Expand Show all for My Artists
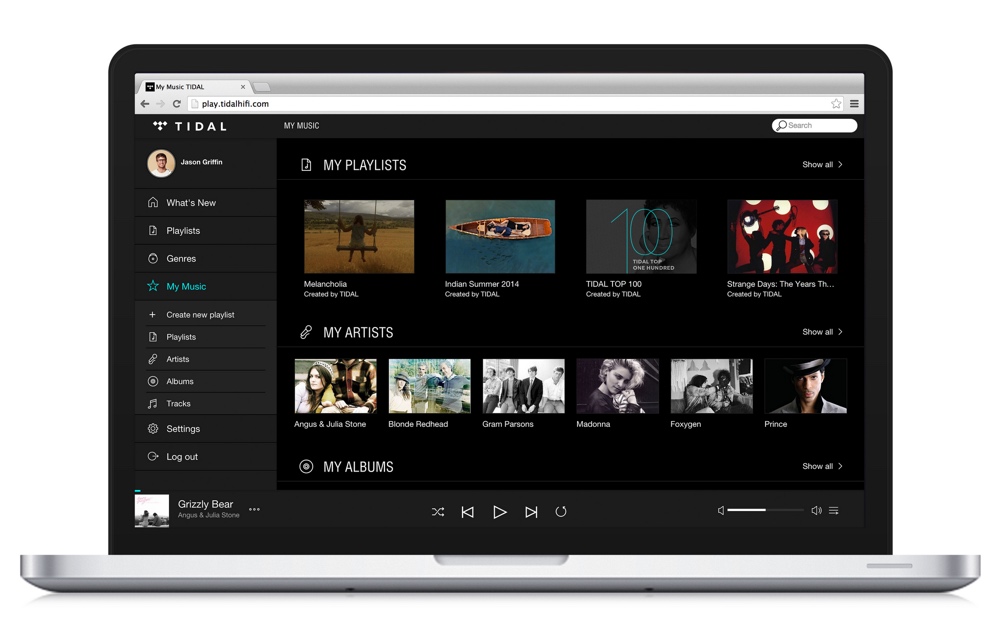The image size is (1000, 632). coord(822,332)
